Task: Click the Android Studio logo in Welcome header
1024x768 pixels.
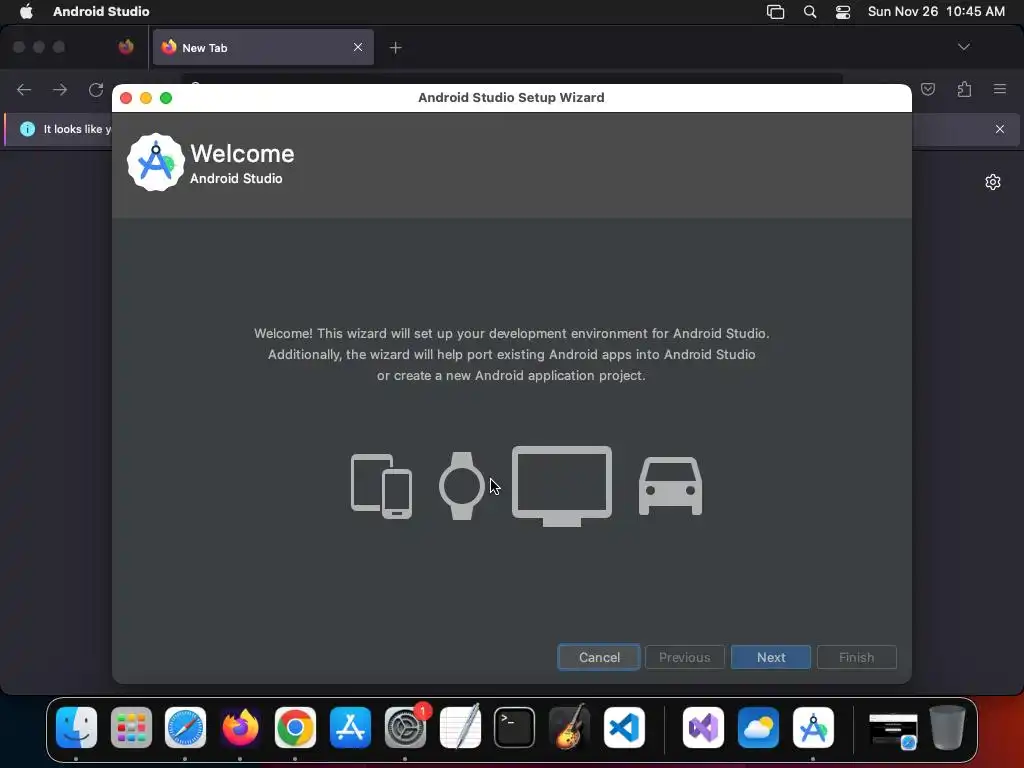Action: [x=155, y=163]
